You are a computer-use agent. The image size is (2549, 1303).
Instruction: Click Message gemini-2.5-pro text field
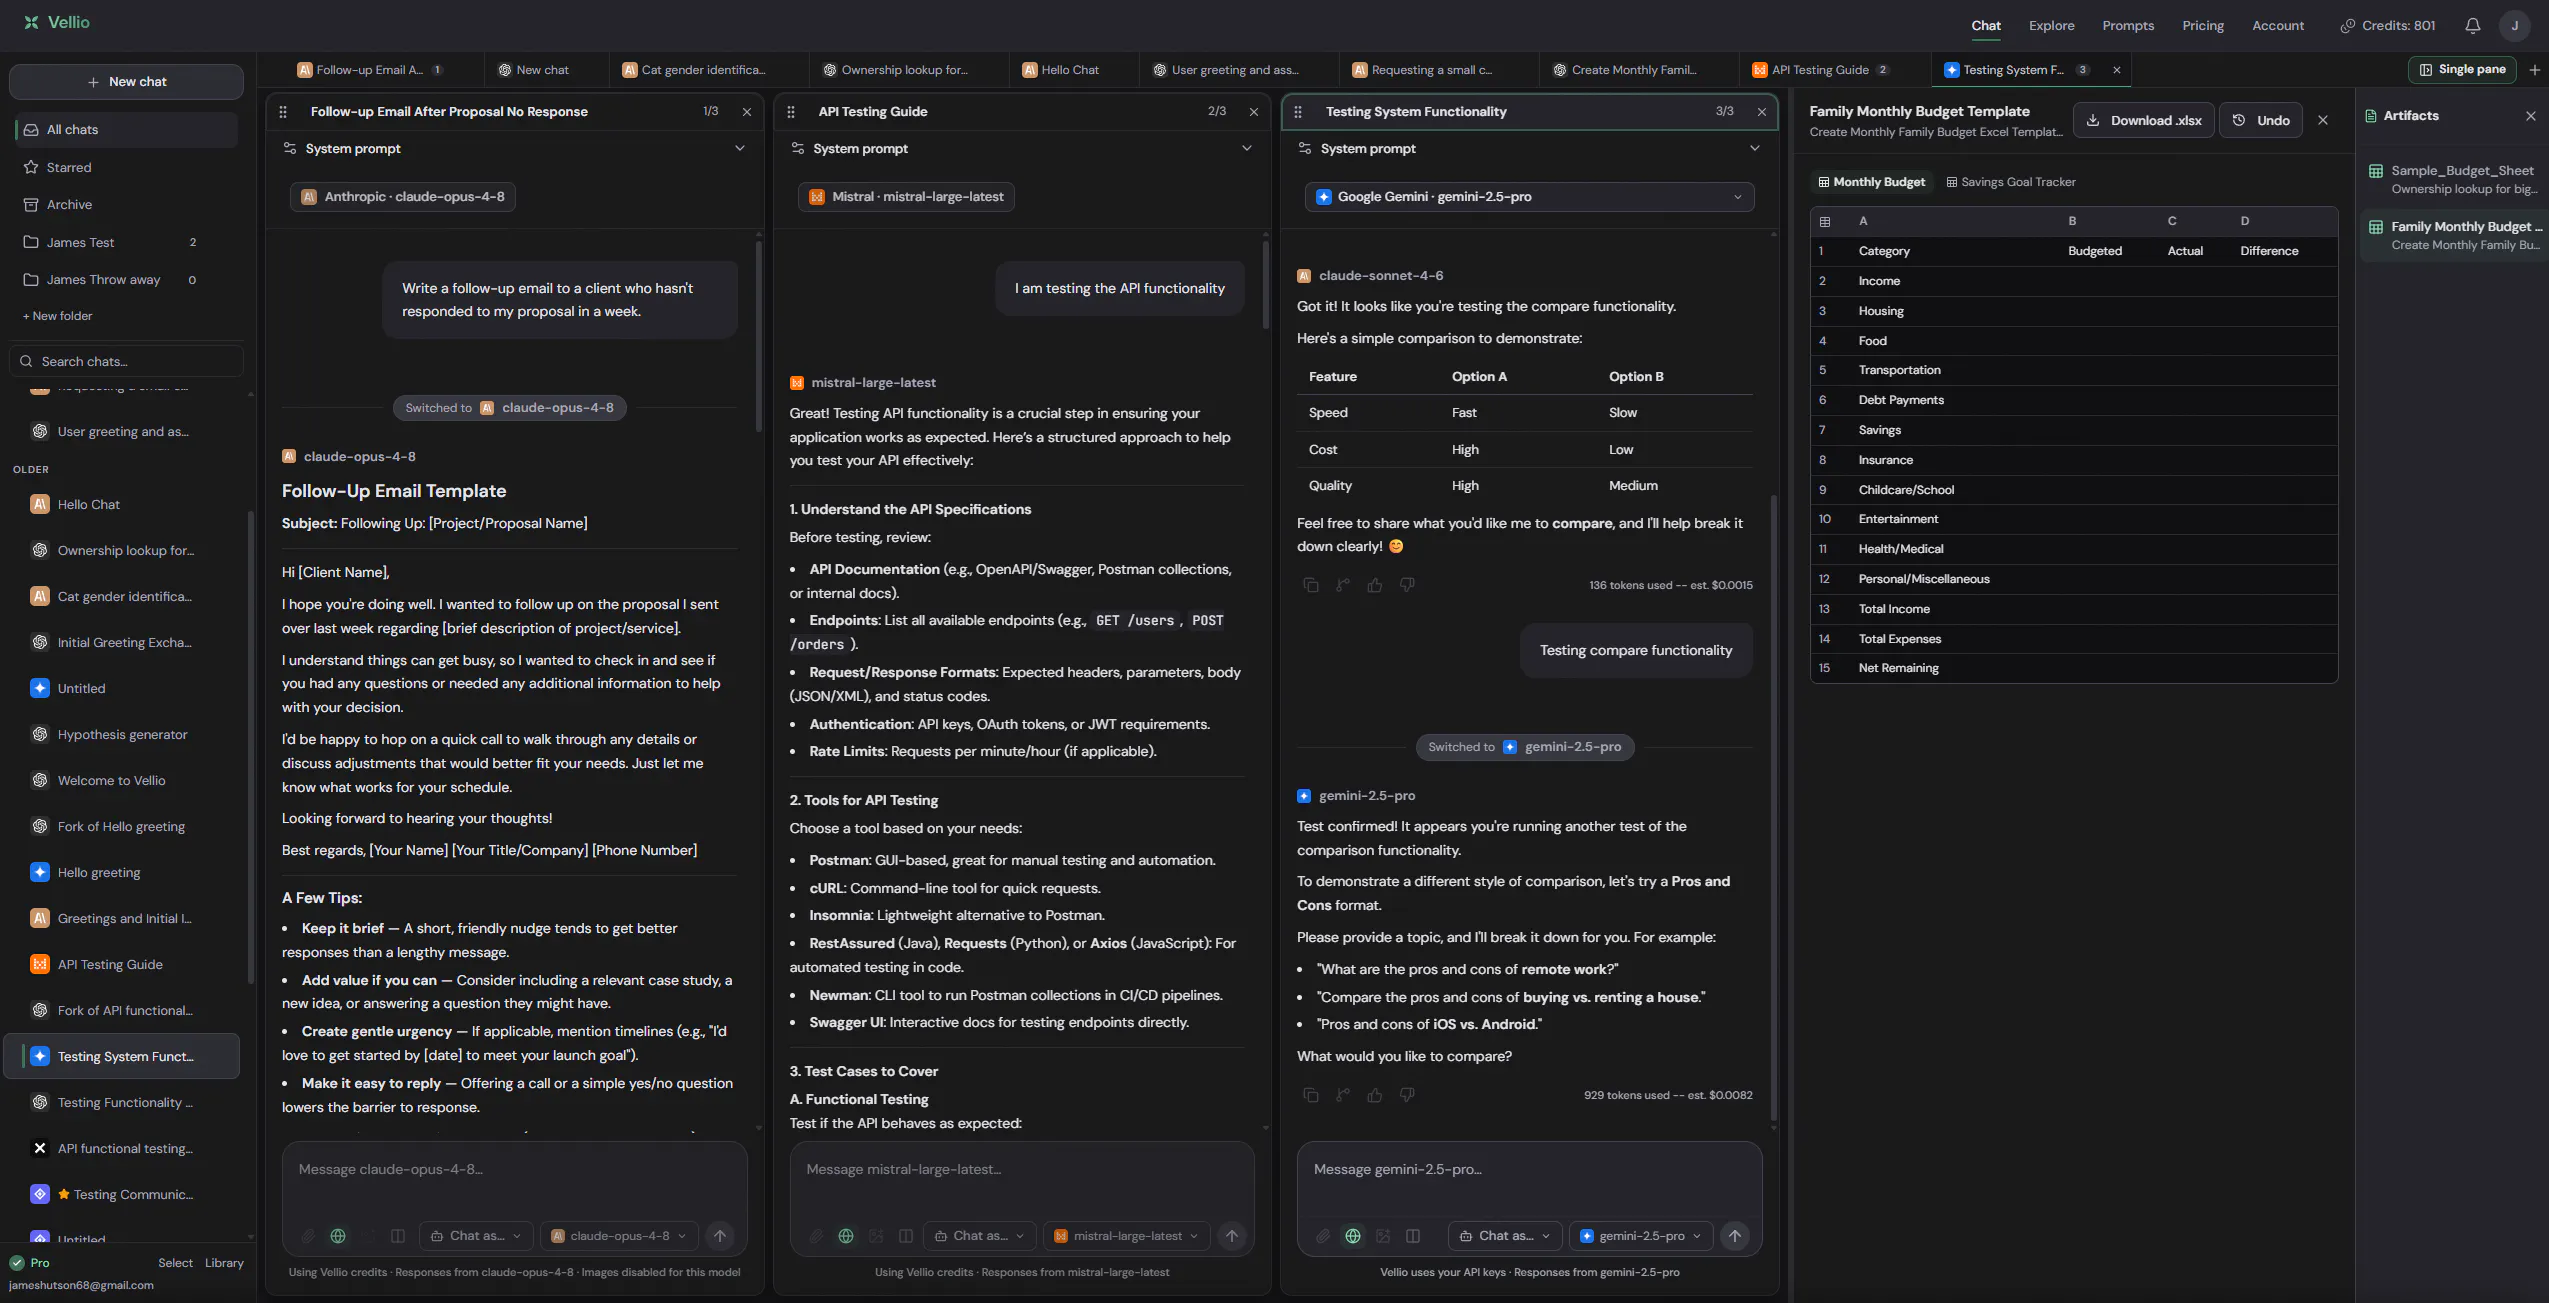click(1529, 1170)
